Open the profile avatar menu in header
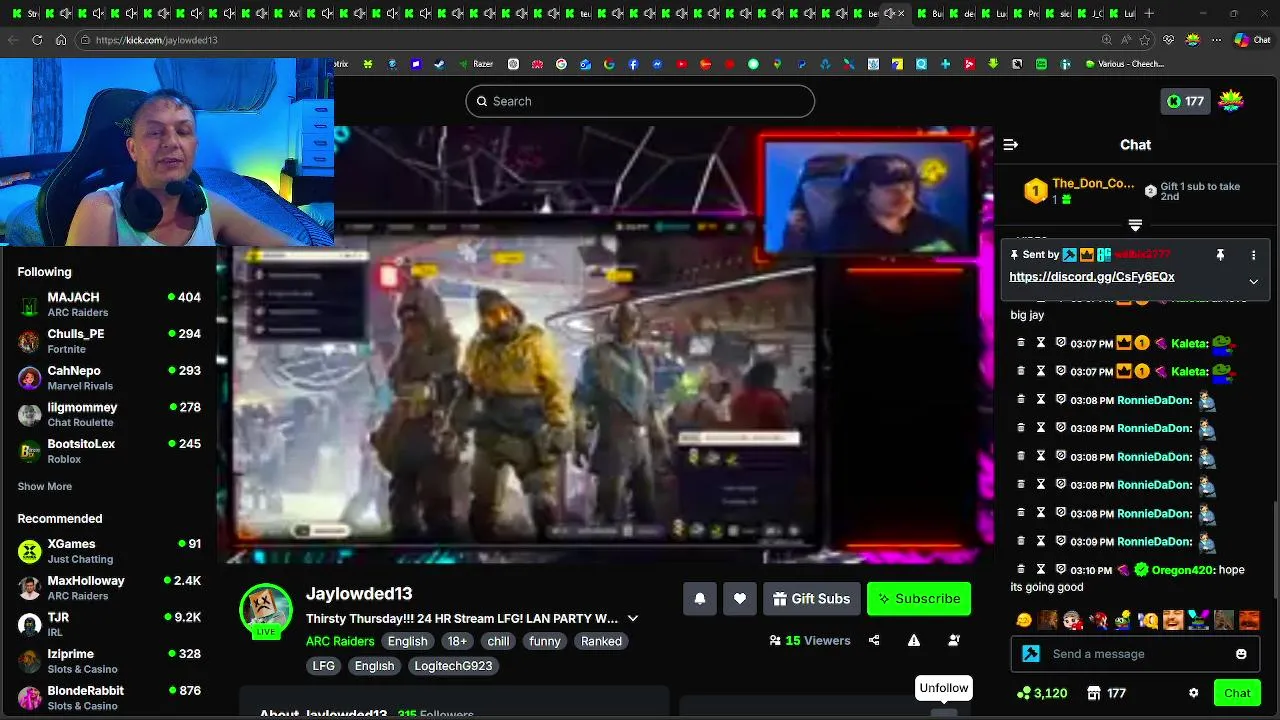The height and width of the screenshot is (720, 1280). (x=1231, y=101)
